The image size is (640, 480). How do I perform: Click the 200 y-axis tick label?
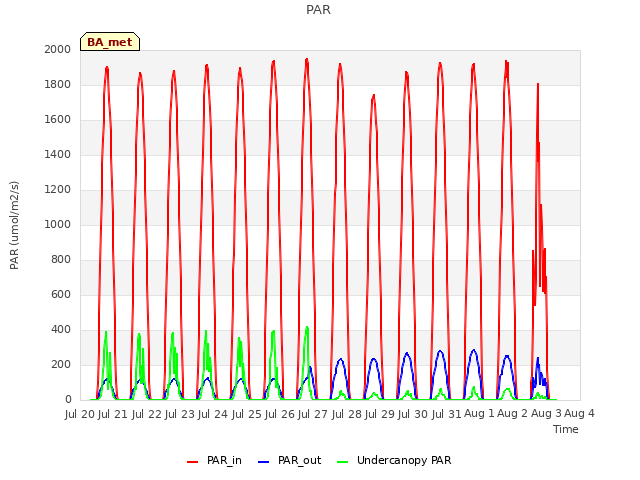(x=61, y=364)
